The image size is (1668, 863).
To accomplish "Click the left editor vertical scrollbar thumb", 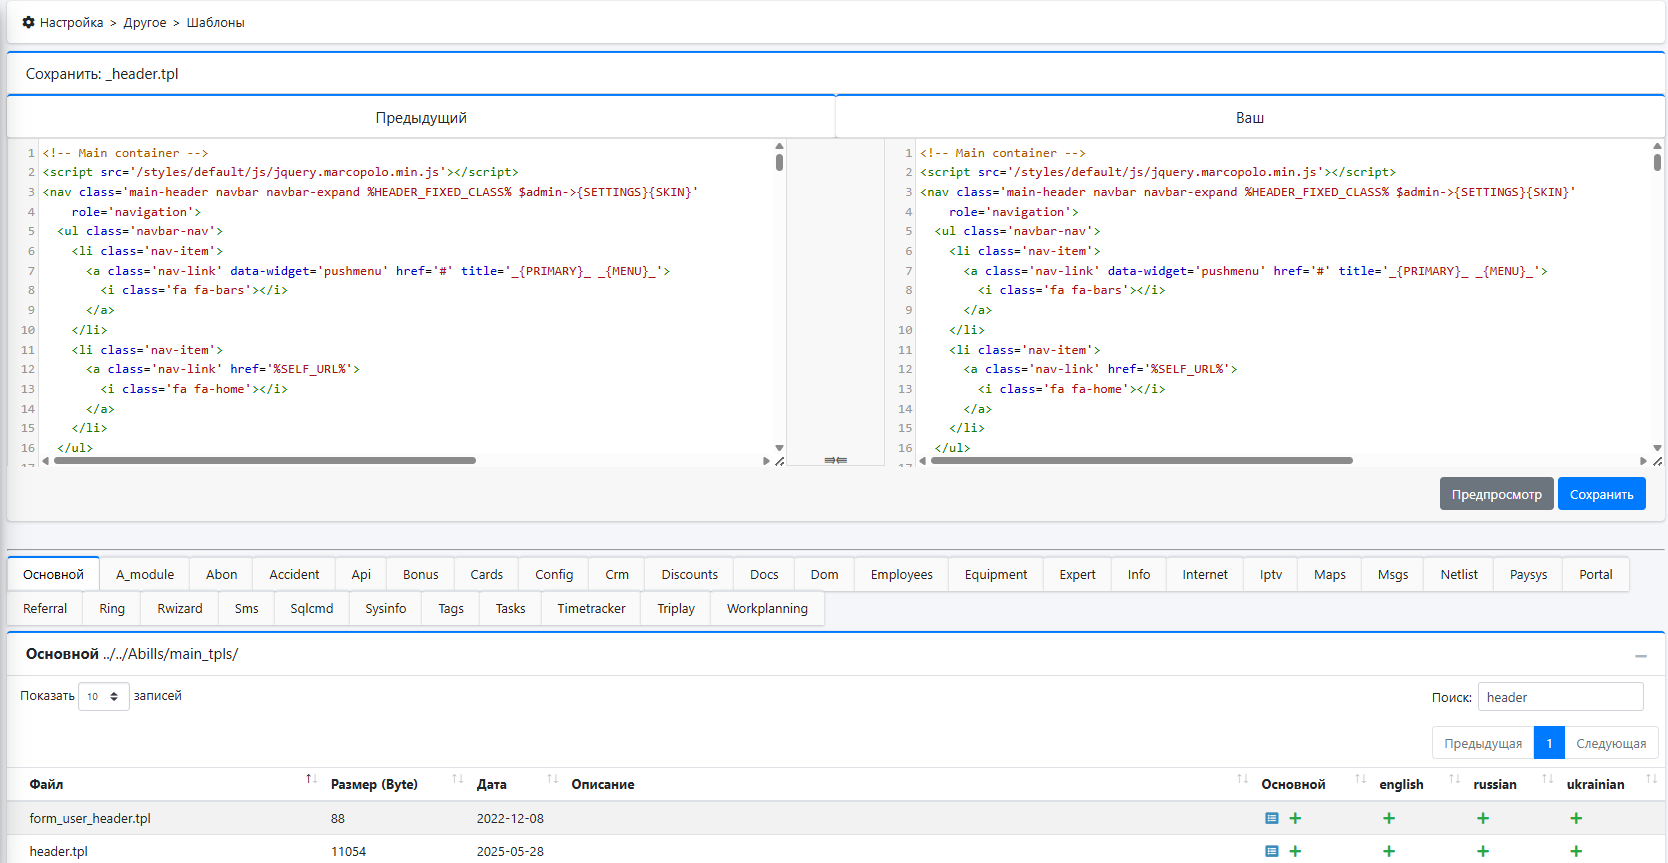I will pyautogui.click(x=779, y=162).
